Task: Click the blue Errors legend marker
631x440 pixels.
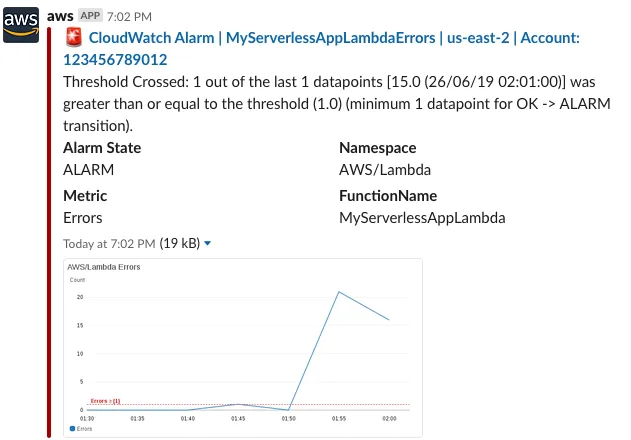Action: point(72,428)
